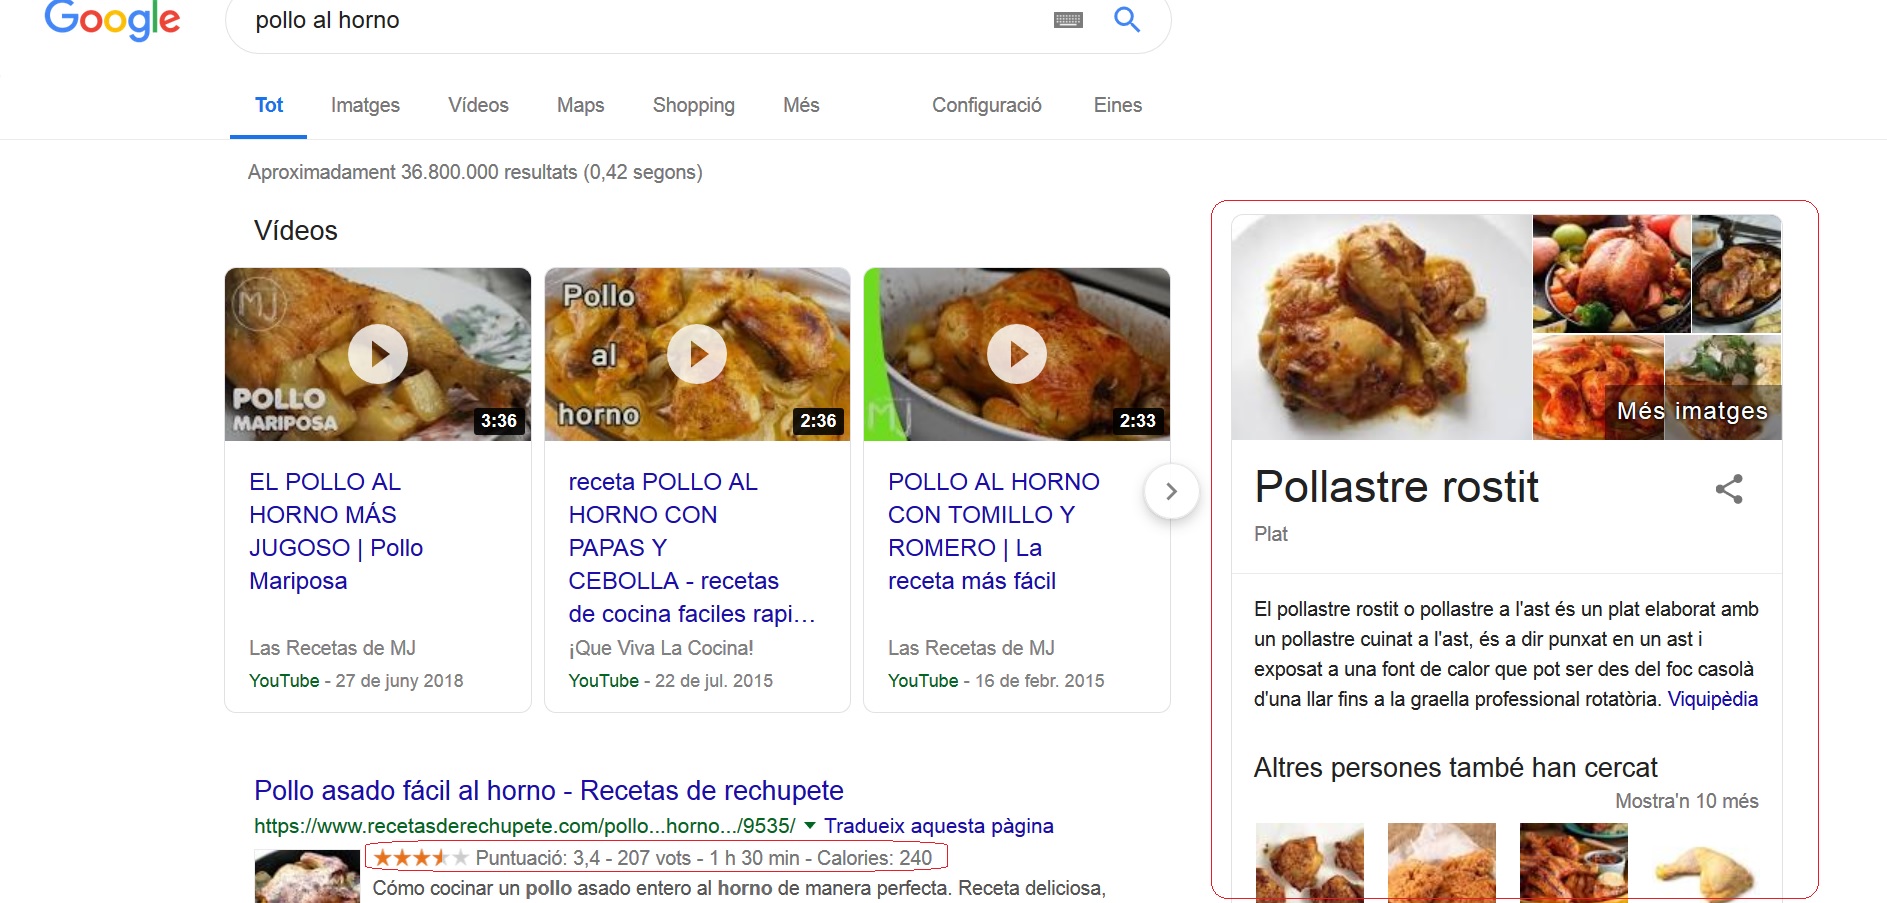Image resolution: width=1887 pixels, height=903 pixels.
Task: Expand the dropdown arrow beside recetasderechupete URL
Action: pyautogui.click(x=809, y=826)
